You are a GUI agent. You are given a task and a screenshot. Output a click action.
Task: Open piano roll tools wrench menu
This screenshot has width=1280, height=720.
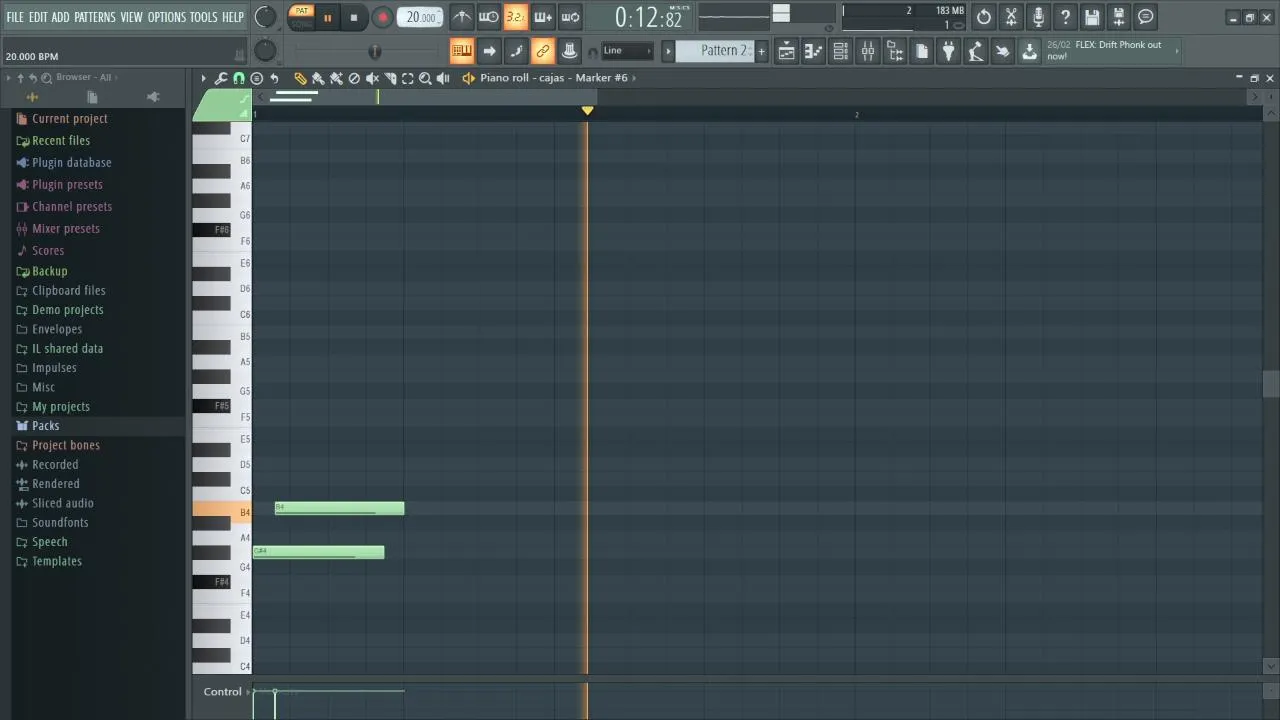(x=221, y=78)
